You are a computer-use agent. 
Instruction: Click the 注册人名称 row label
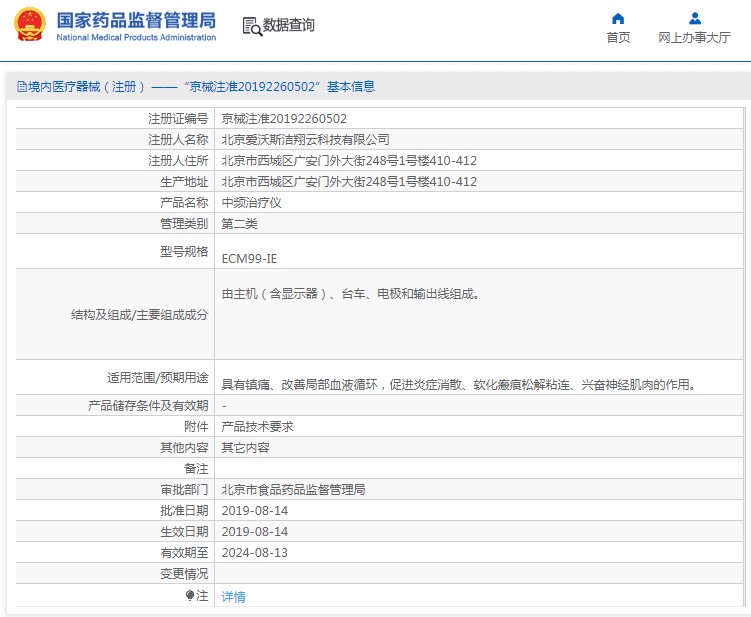pyautogui.click(x=178, y=139)
